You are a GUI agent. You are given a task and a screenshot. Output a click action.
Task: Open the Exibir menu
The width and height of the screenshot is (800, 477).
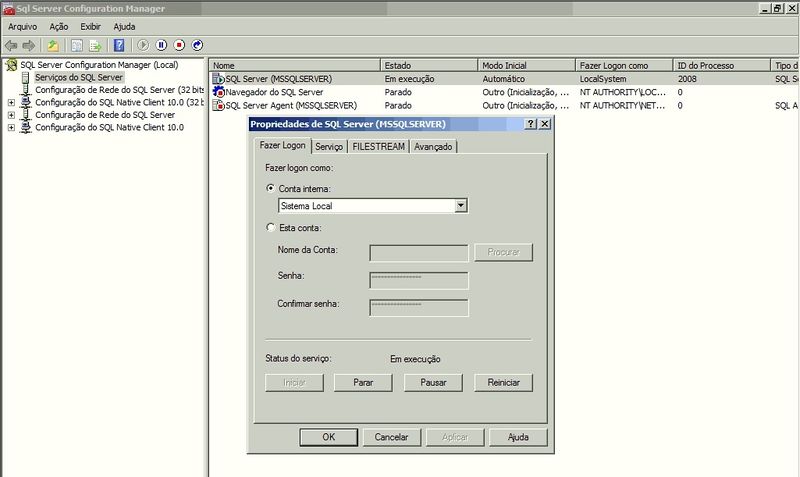[90, 27]
